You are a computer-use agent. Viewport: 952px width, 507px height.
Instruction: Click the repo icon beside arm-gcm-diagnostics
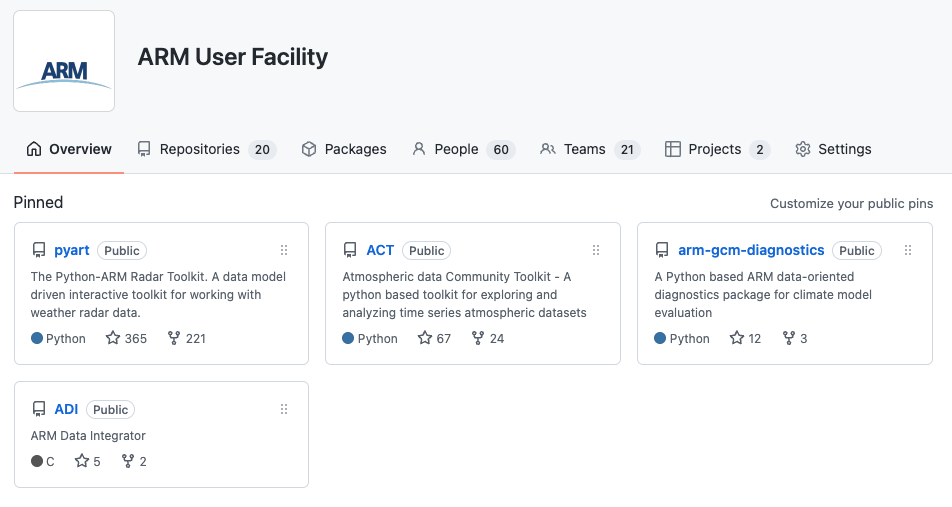click(662, 250)
